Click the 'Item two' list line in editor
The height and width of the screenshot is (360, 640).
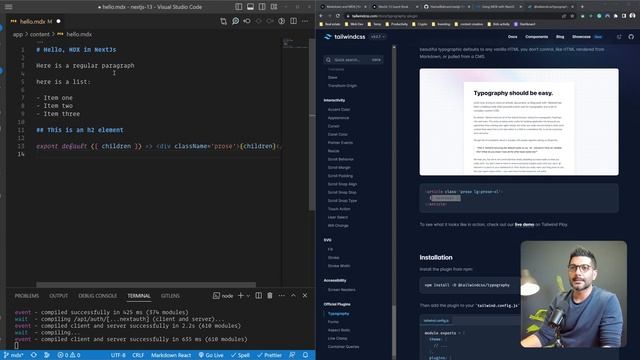(54, 106)
